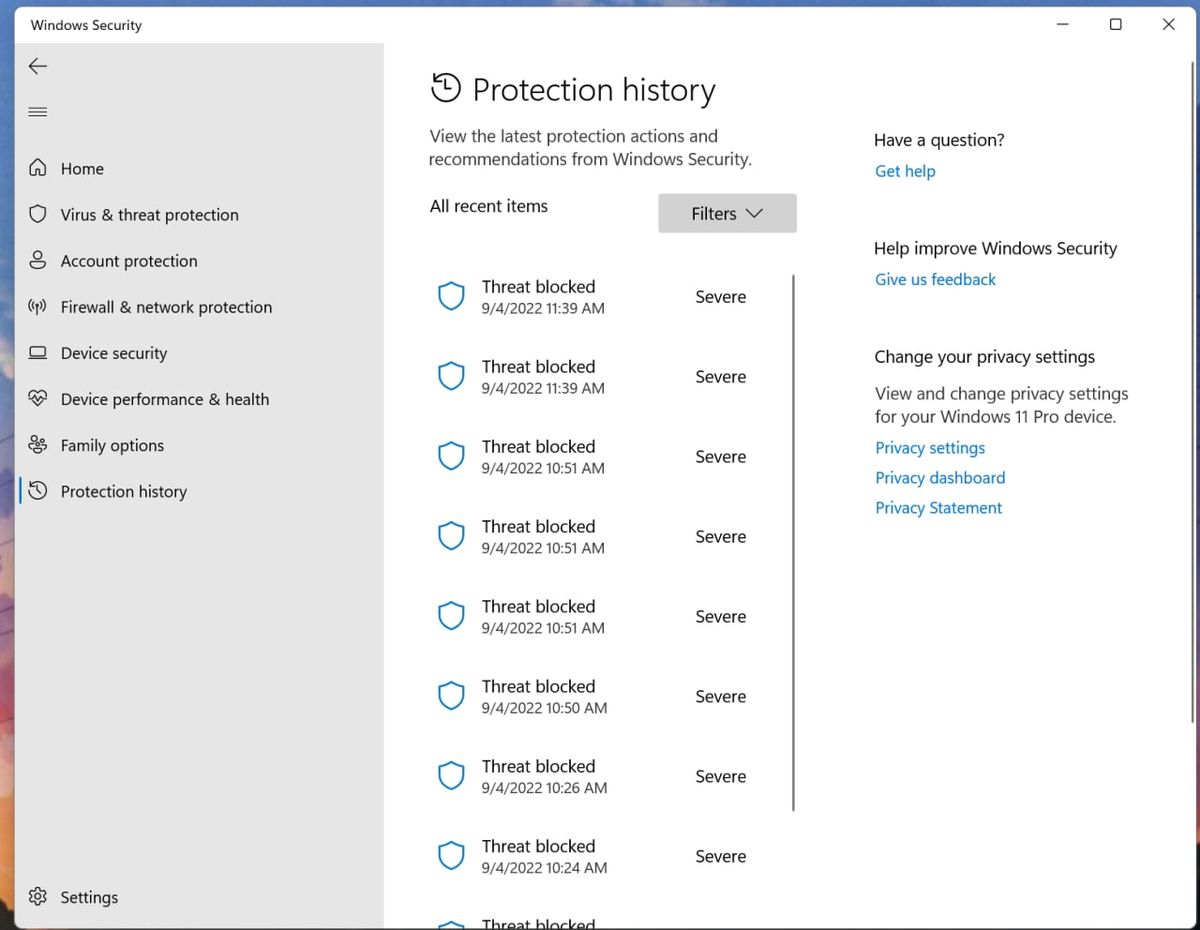The image size is (1200, 930).
Task: Open Firewall & network protection icon
Action: point(37,307)
